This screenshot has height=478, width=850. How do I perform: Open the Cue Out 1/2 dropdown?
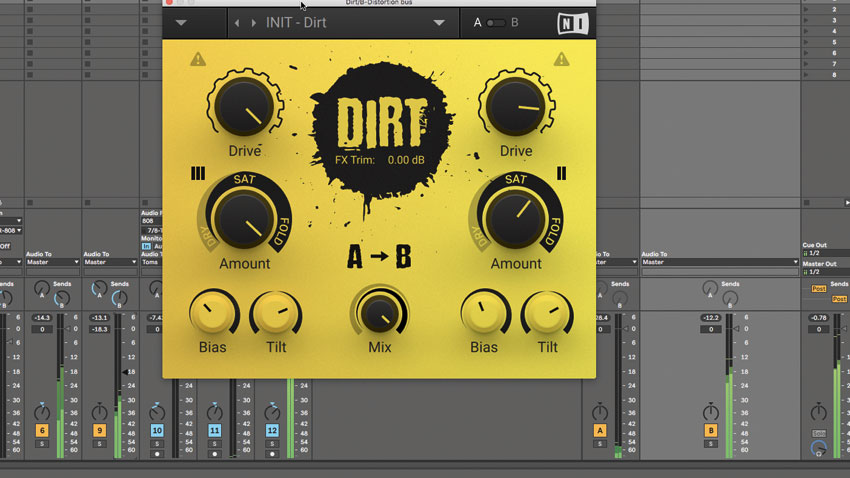[826, 253]
